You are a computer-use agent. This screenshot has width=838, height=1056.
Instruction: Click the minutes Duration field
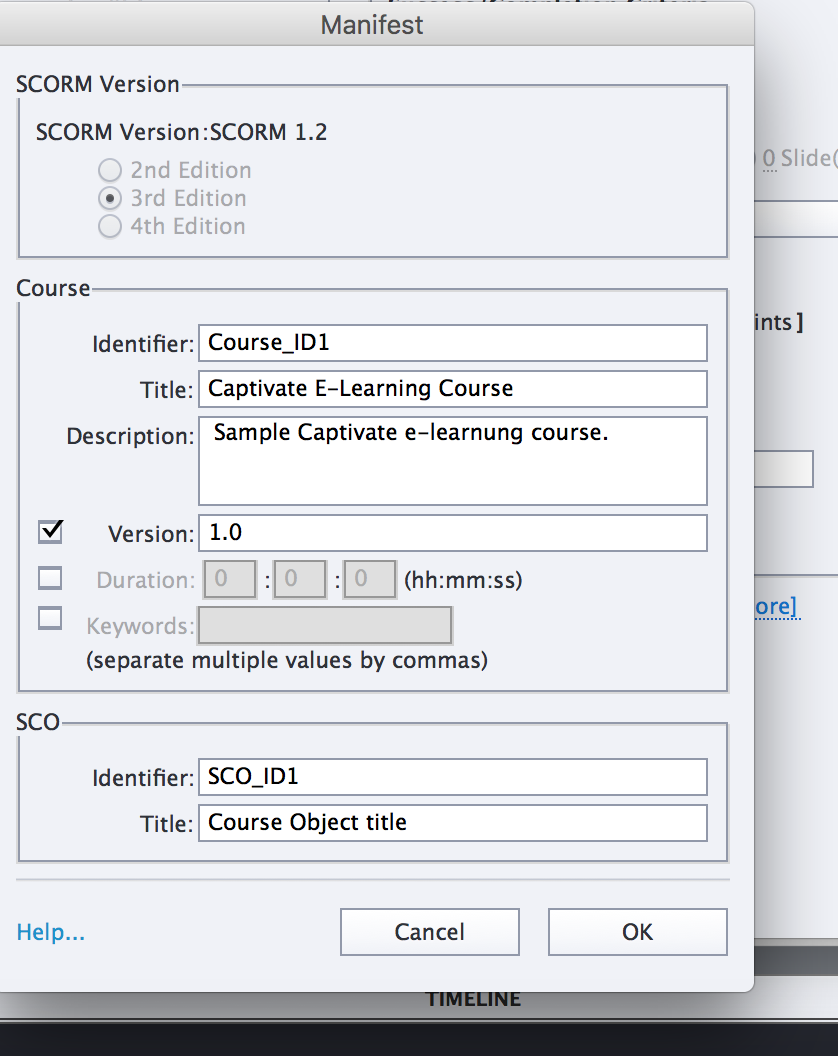pyautogui.click(x=300, y=579)
